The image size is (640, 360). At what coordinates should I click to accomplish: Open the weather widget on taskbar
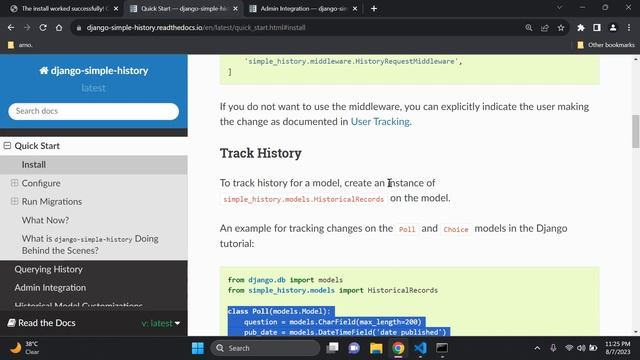click(x=24, y=348)
